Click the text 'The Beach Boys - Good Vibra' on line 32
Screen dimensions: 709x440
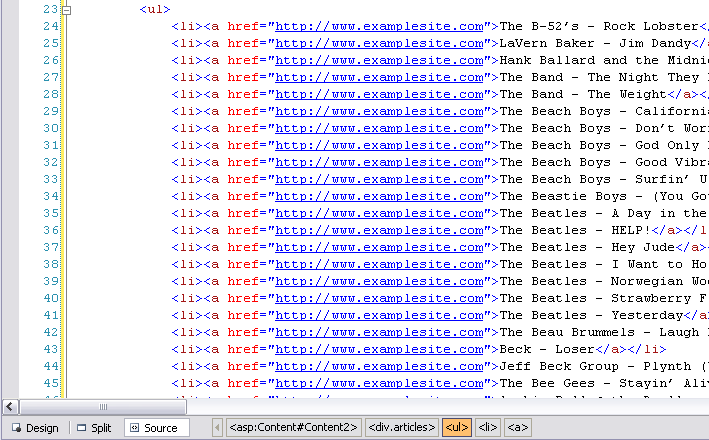[x=604, y=162]
